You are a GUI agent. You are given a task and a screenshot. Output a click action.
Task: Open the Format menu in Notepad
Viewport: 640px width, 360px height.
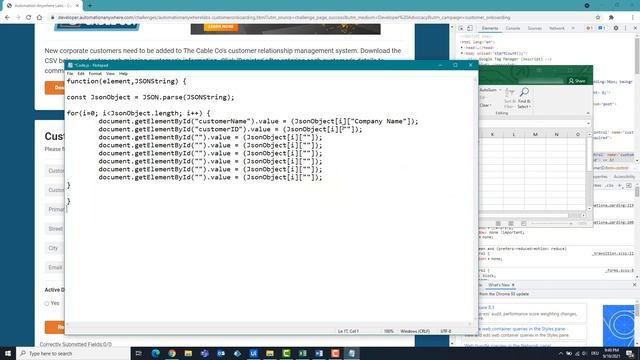tap(95, 73)
